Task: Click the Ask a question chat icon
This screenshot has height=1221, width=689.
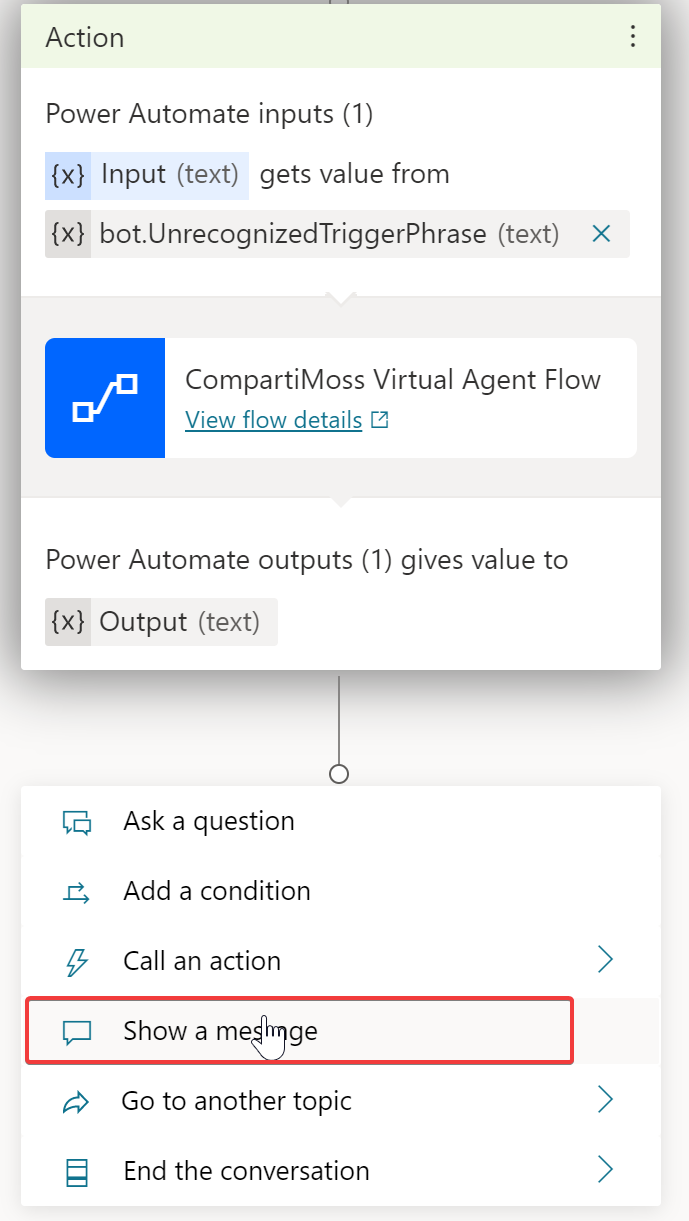Action: pyautogui.click(x=77, y=822)
